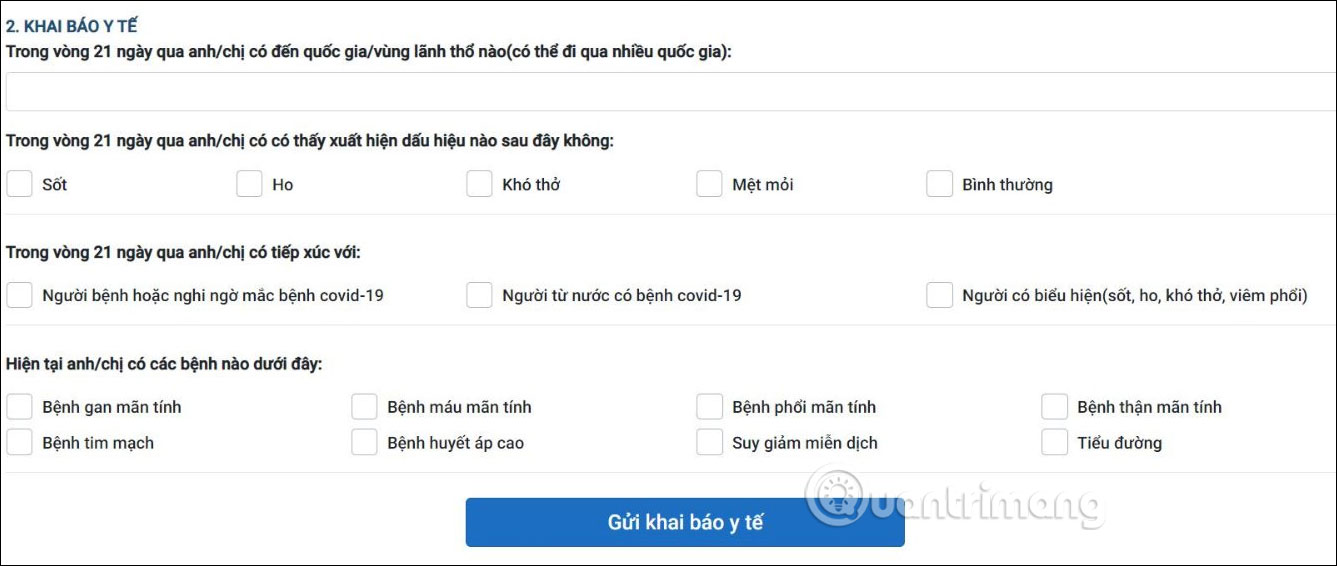The width and height of the screenshot is (1337, 566).
Task: Click the Gửi khai báo y tế button
Action: [x=685, y=522]
